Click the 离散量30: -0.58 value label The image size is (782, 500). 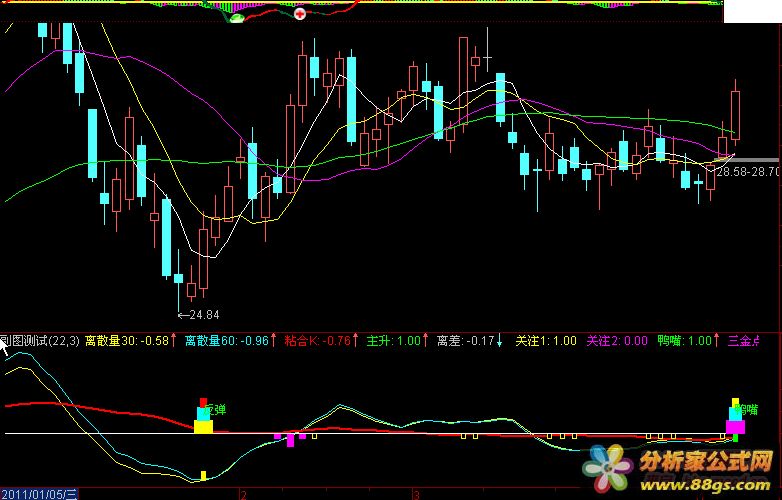coord(127,341)
